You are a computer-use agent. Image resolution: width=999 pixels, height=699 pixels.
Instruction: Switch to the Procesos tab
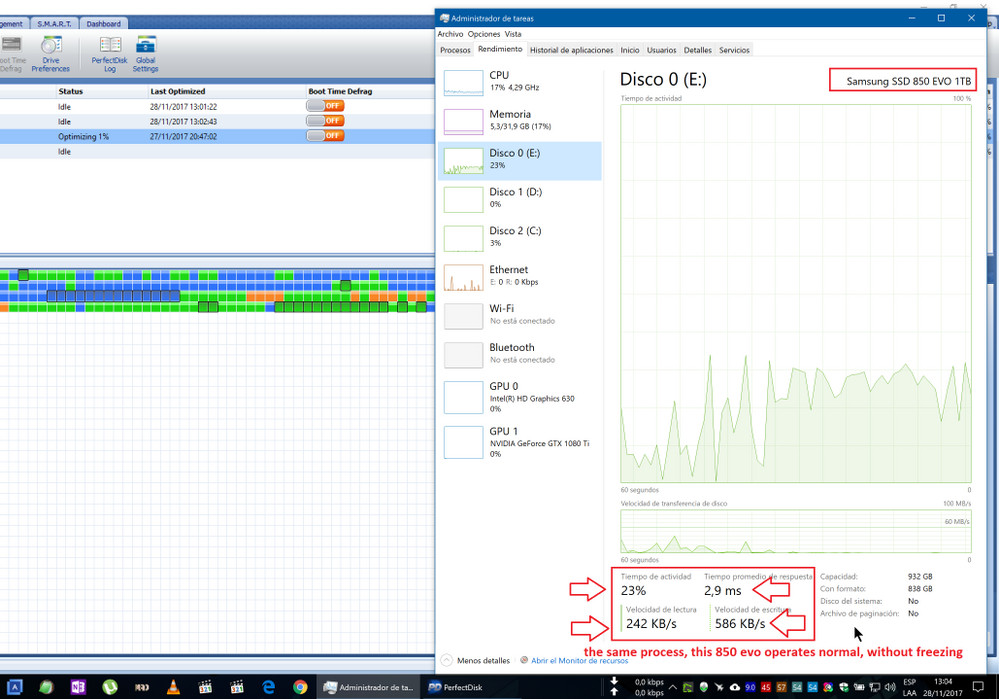[455, 50]
